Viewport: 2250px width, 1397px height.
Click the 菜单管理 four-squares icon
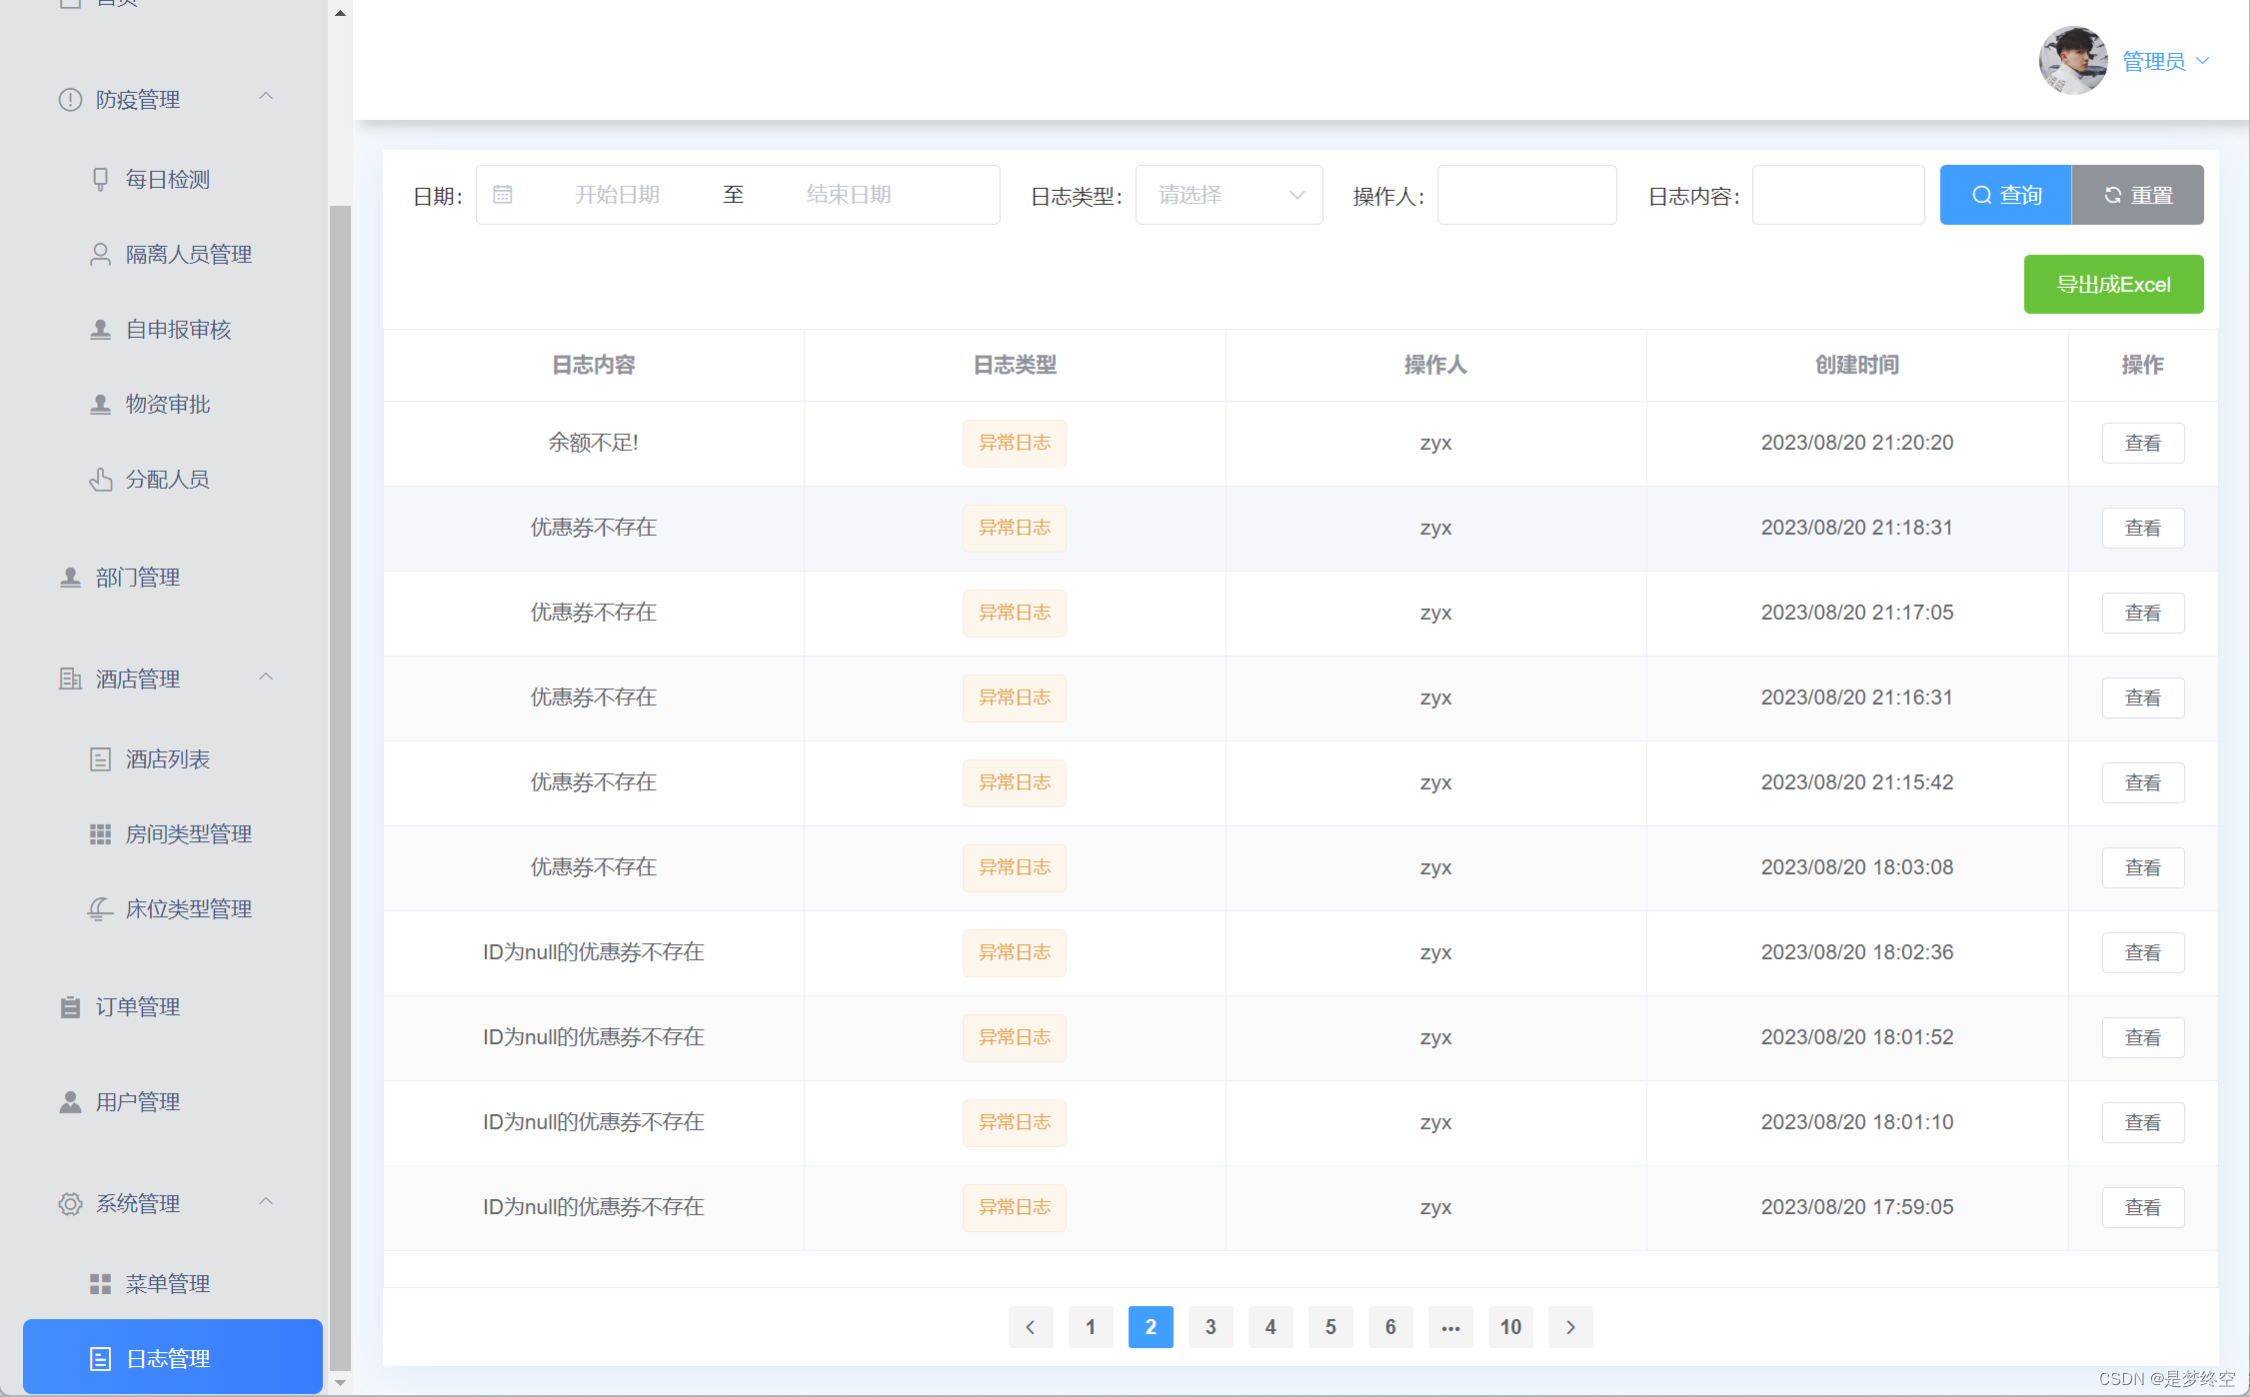click(x=100, y=1284)
